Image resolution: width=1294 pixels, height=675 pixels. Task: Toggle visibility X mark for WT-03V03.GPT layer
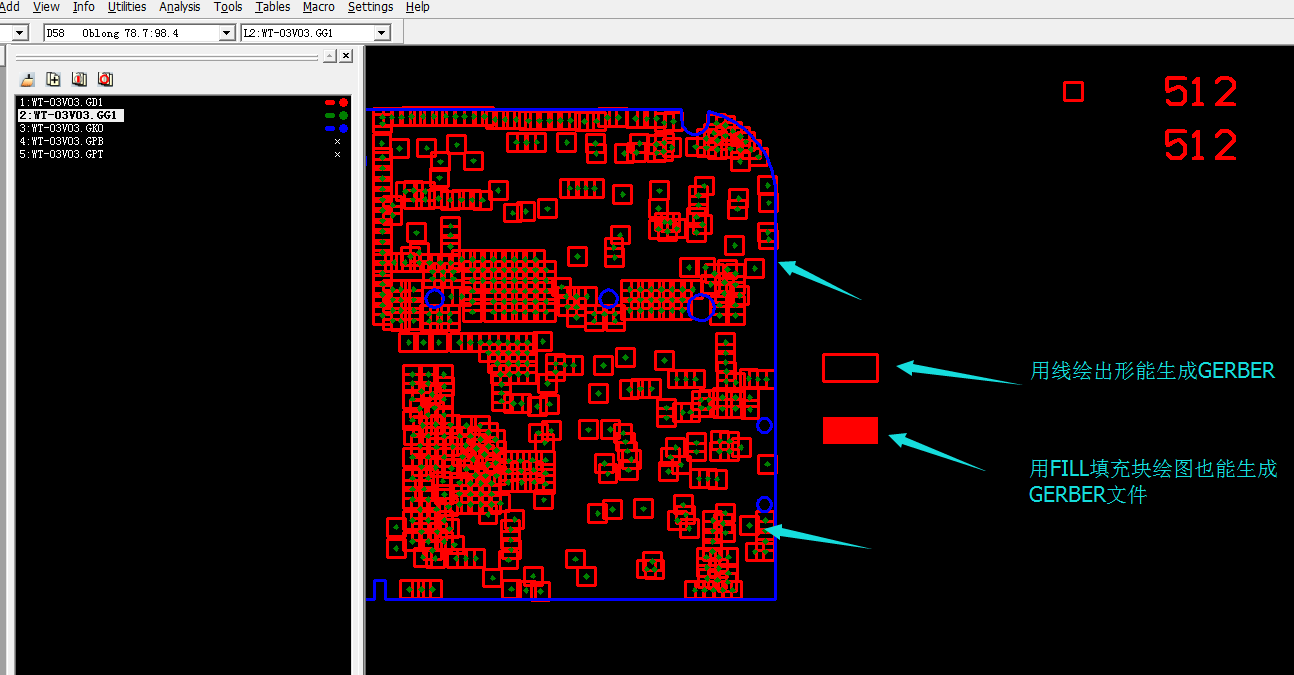click(337, 155)
